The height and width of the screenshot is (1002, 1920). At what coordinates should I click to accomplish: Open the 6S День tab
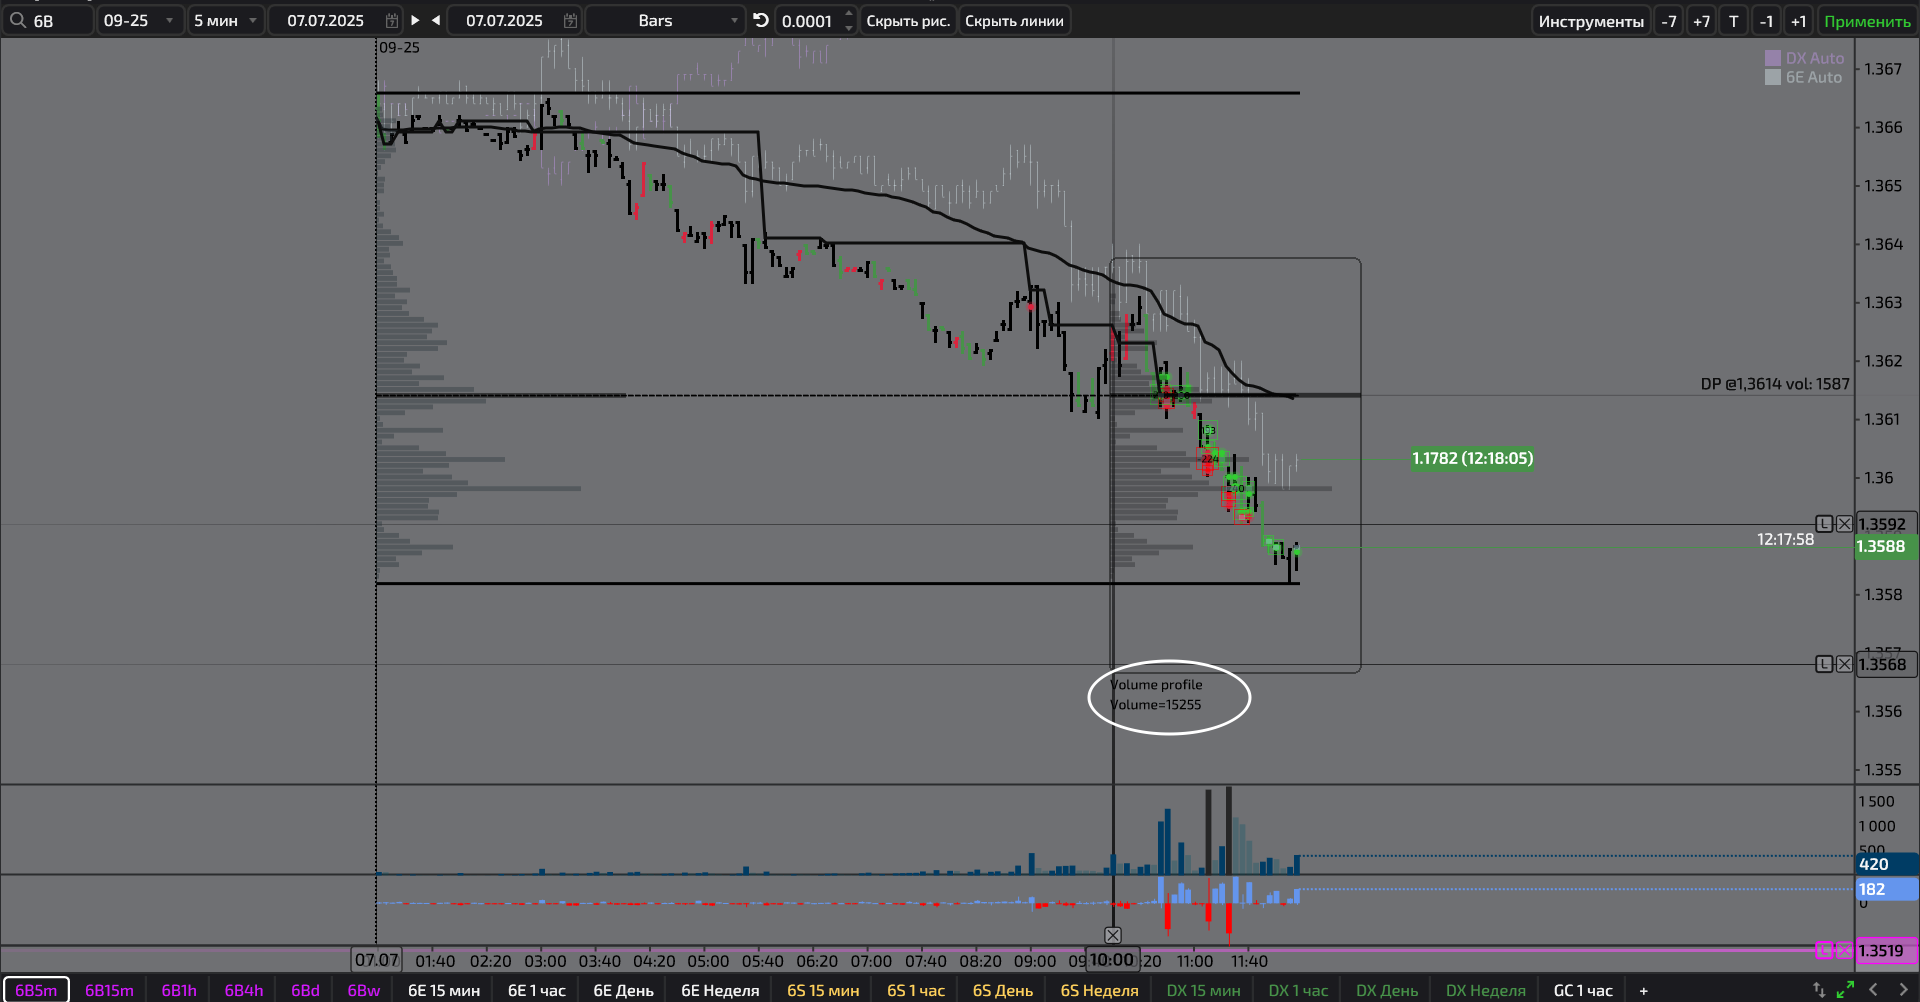[1003, 990]
